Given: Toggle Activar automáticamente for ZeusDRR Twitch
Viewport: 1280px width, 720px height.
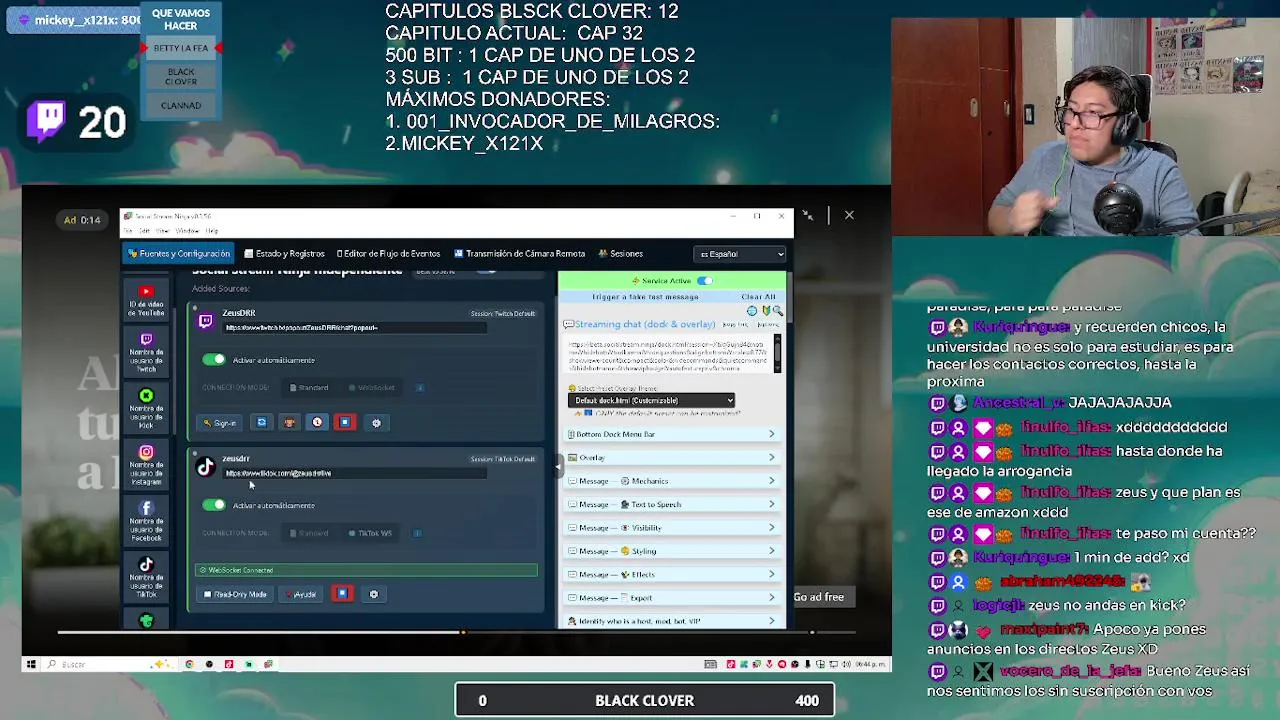Looking at the screenshot, I should click(214, 359).
